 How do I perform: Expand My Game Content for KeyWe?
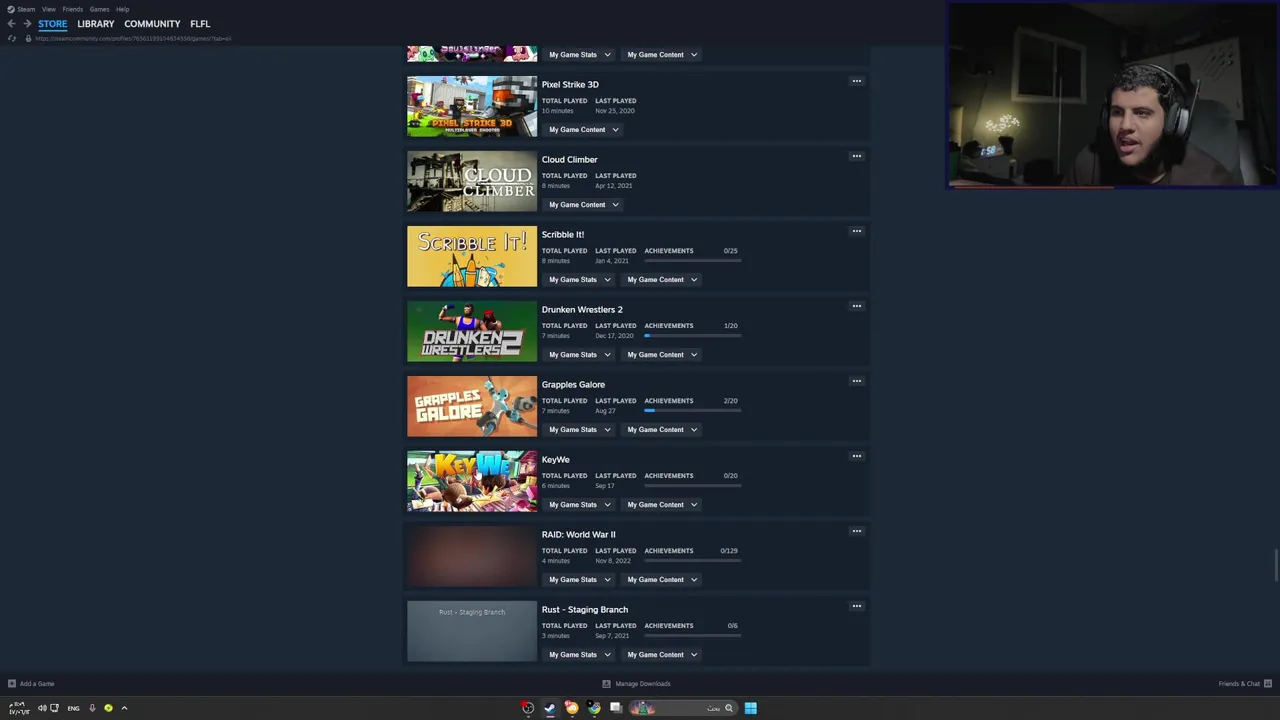662,505
